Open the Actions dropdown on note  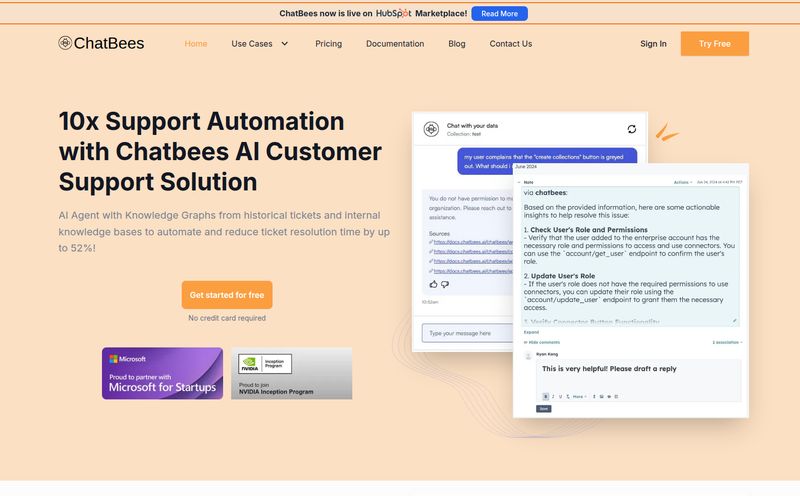coord(683,182)
